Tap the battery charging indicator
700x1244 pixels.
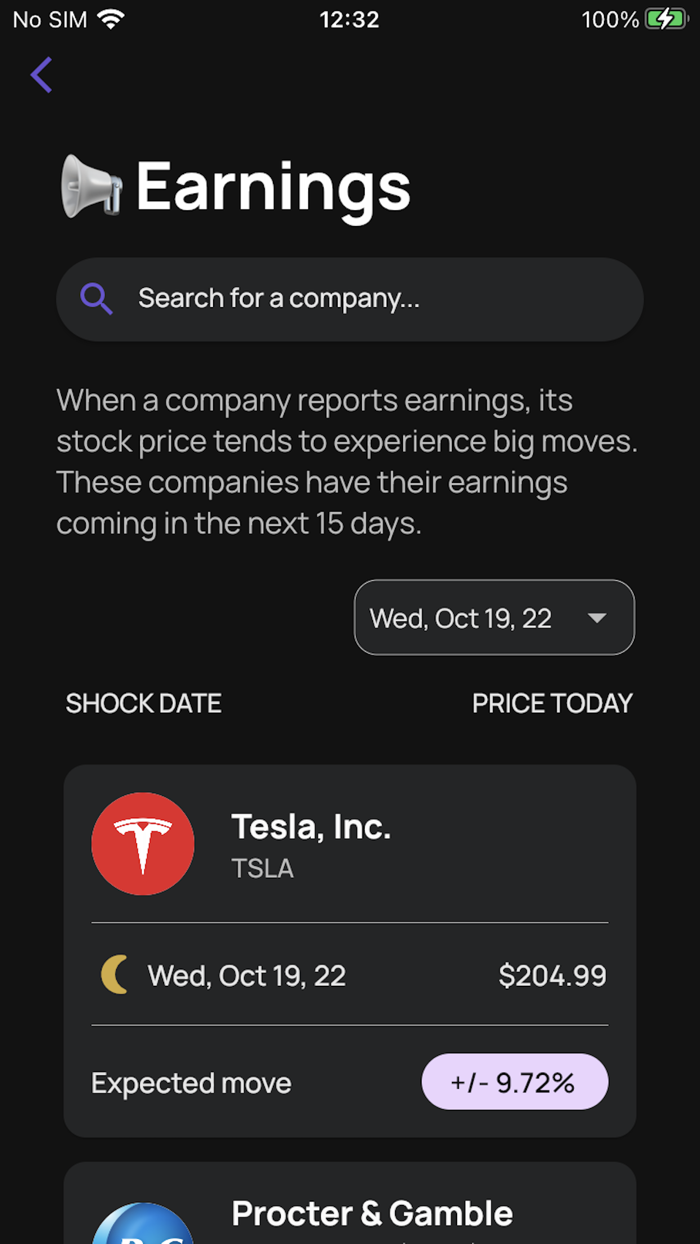[x=665, y=19]
